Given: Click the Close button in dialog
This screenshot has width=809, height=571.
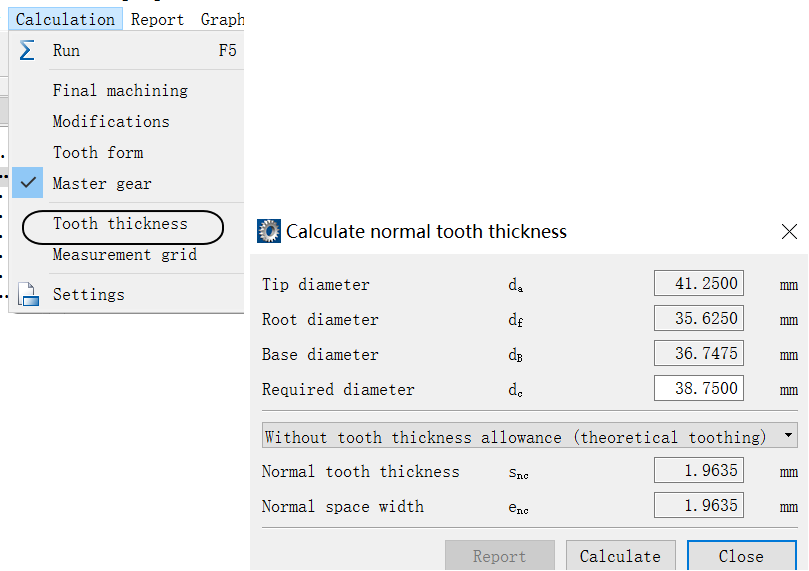Looking at the screenshot, I should click(741, 556).
